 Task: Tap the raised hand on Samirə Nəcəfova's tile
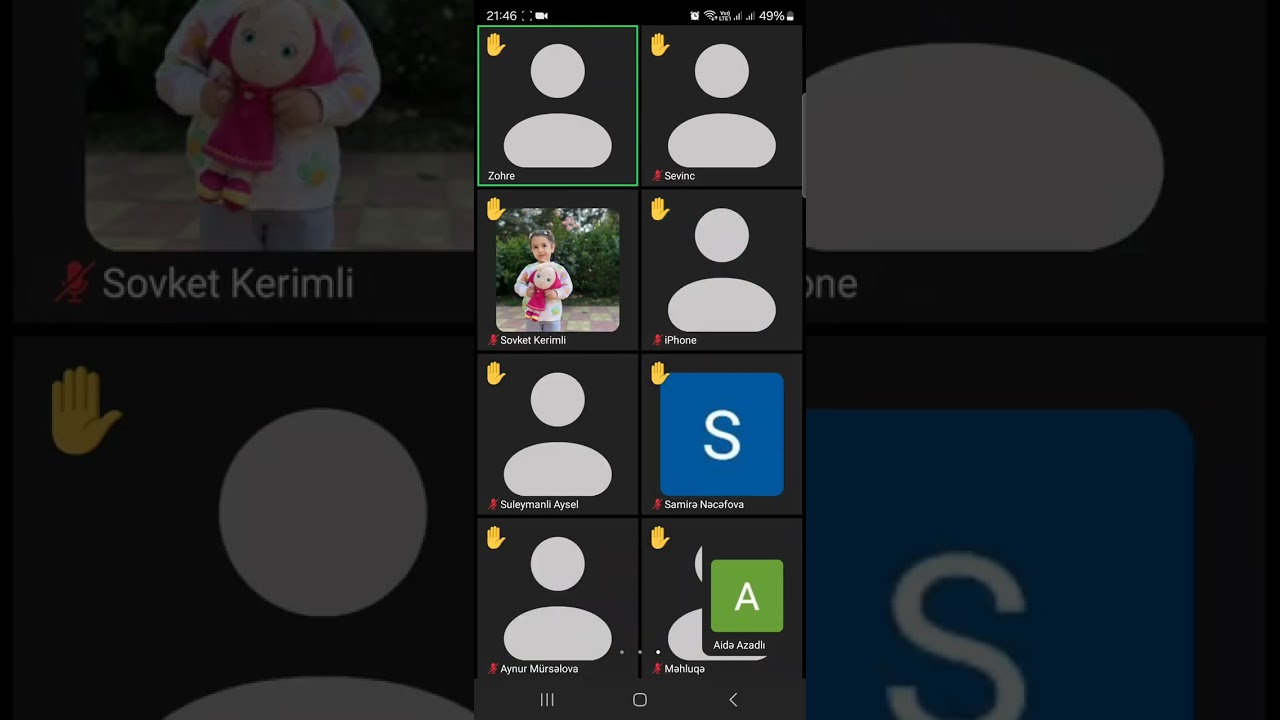(659, 373)
